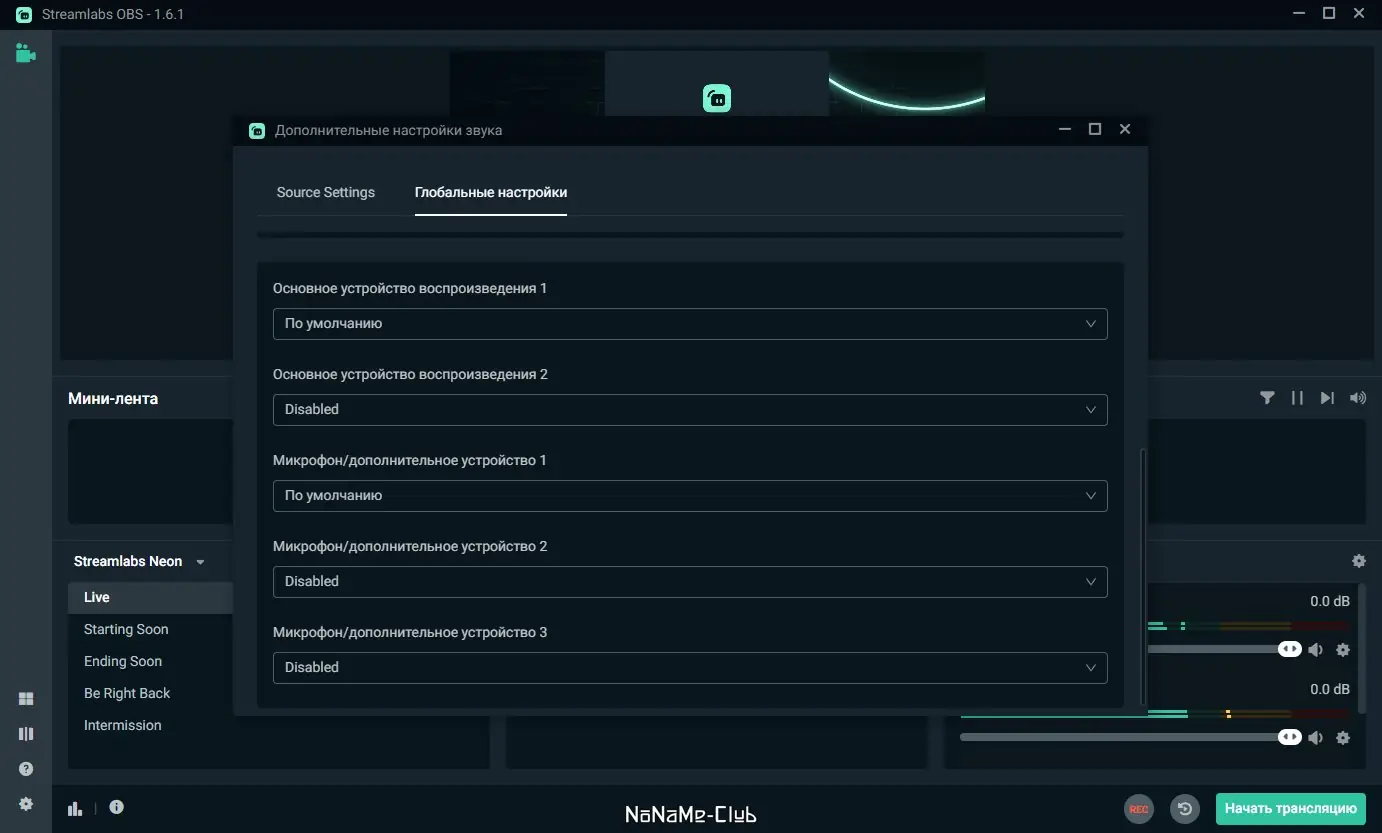This screenshot has height=833, width=1382.
Task: Select the Live scene
Action: click(x=150, y=597)
